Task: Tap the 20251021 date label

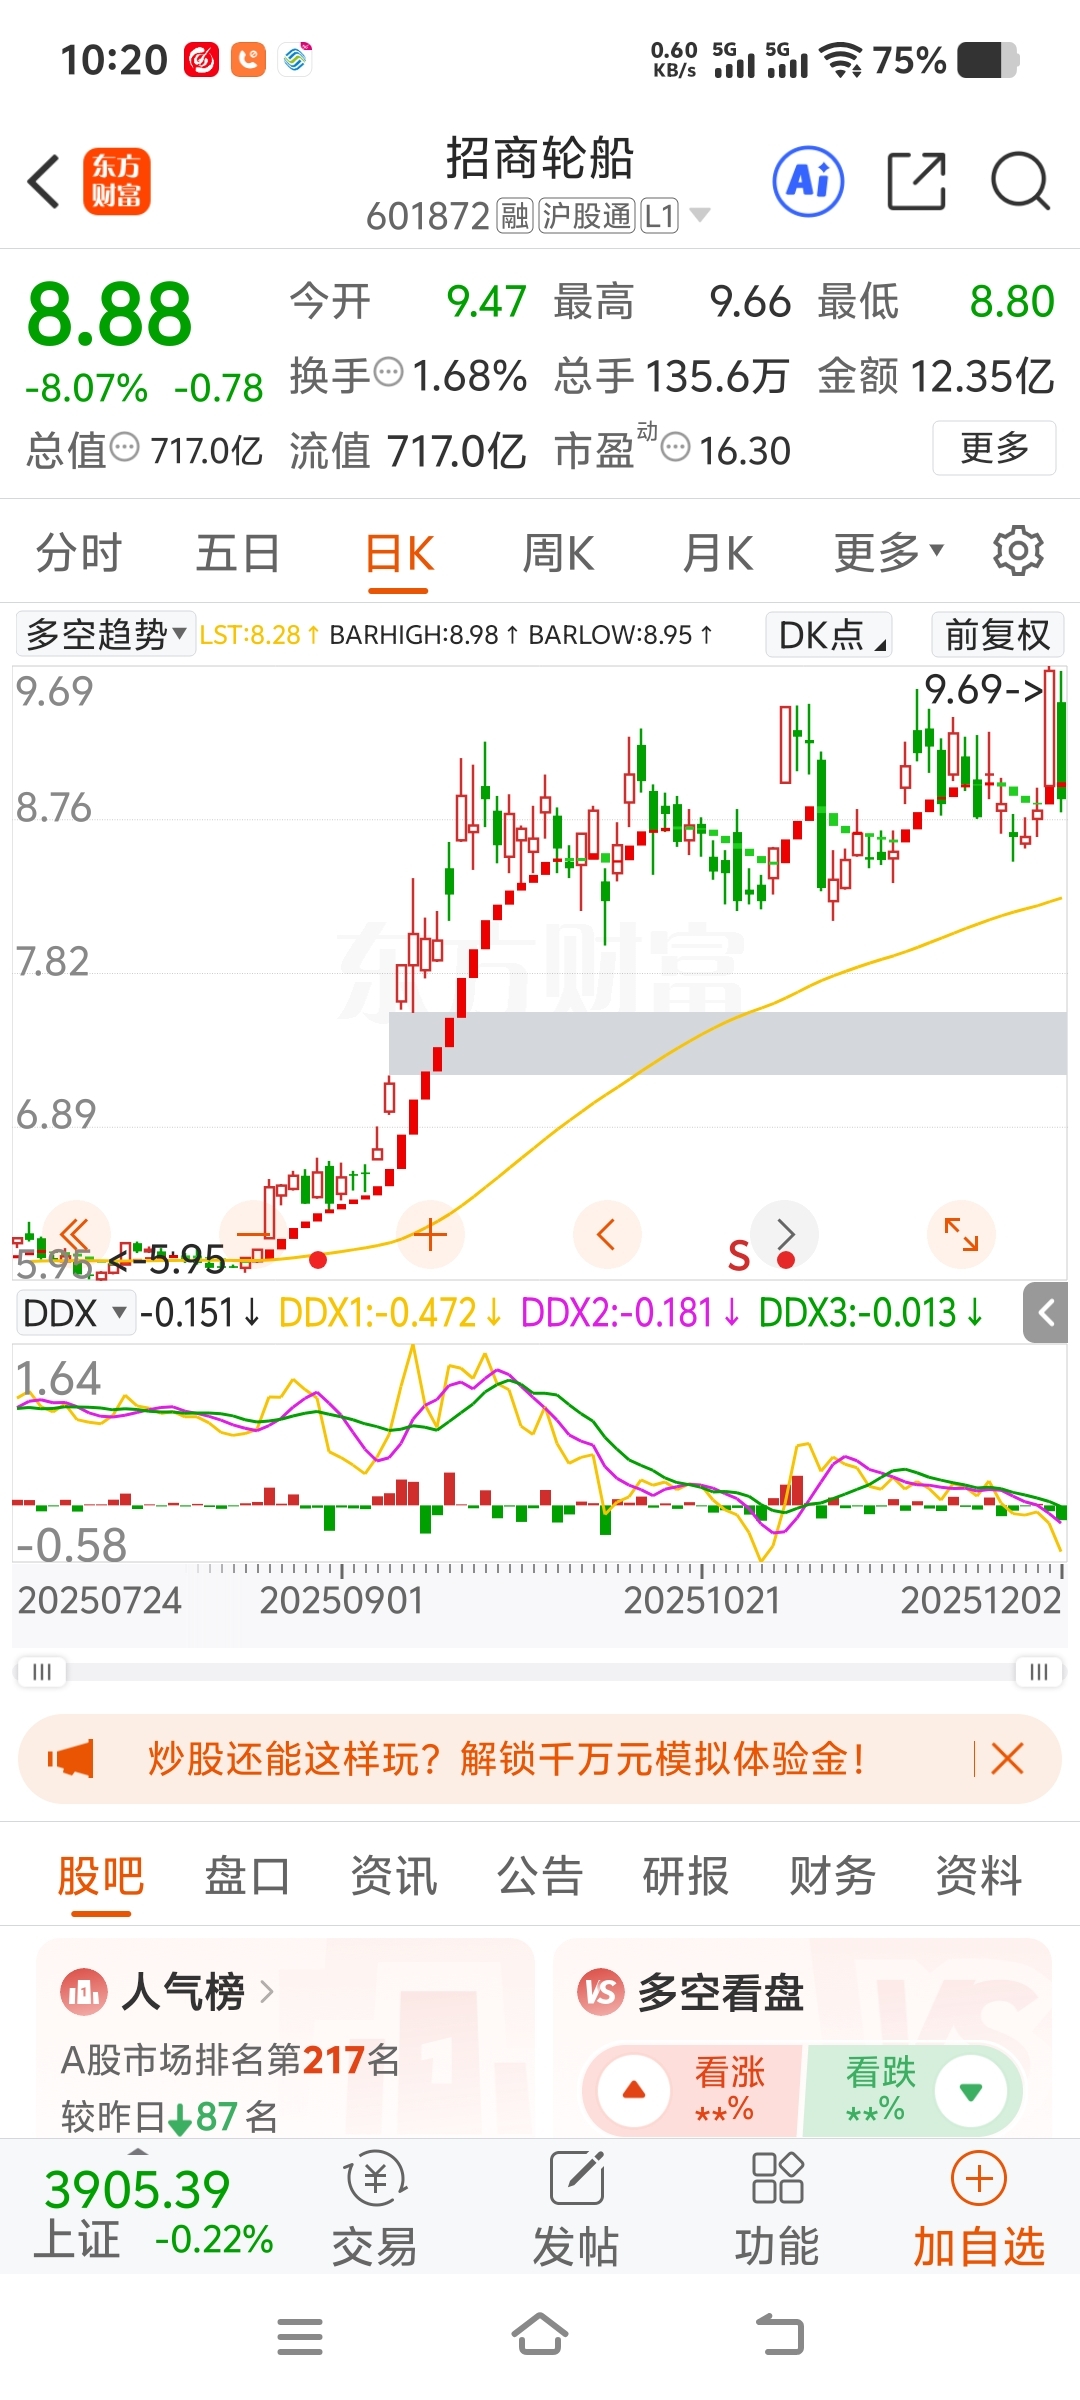Action: click(702, 1600)
